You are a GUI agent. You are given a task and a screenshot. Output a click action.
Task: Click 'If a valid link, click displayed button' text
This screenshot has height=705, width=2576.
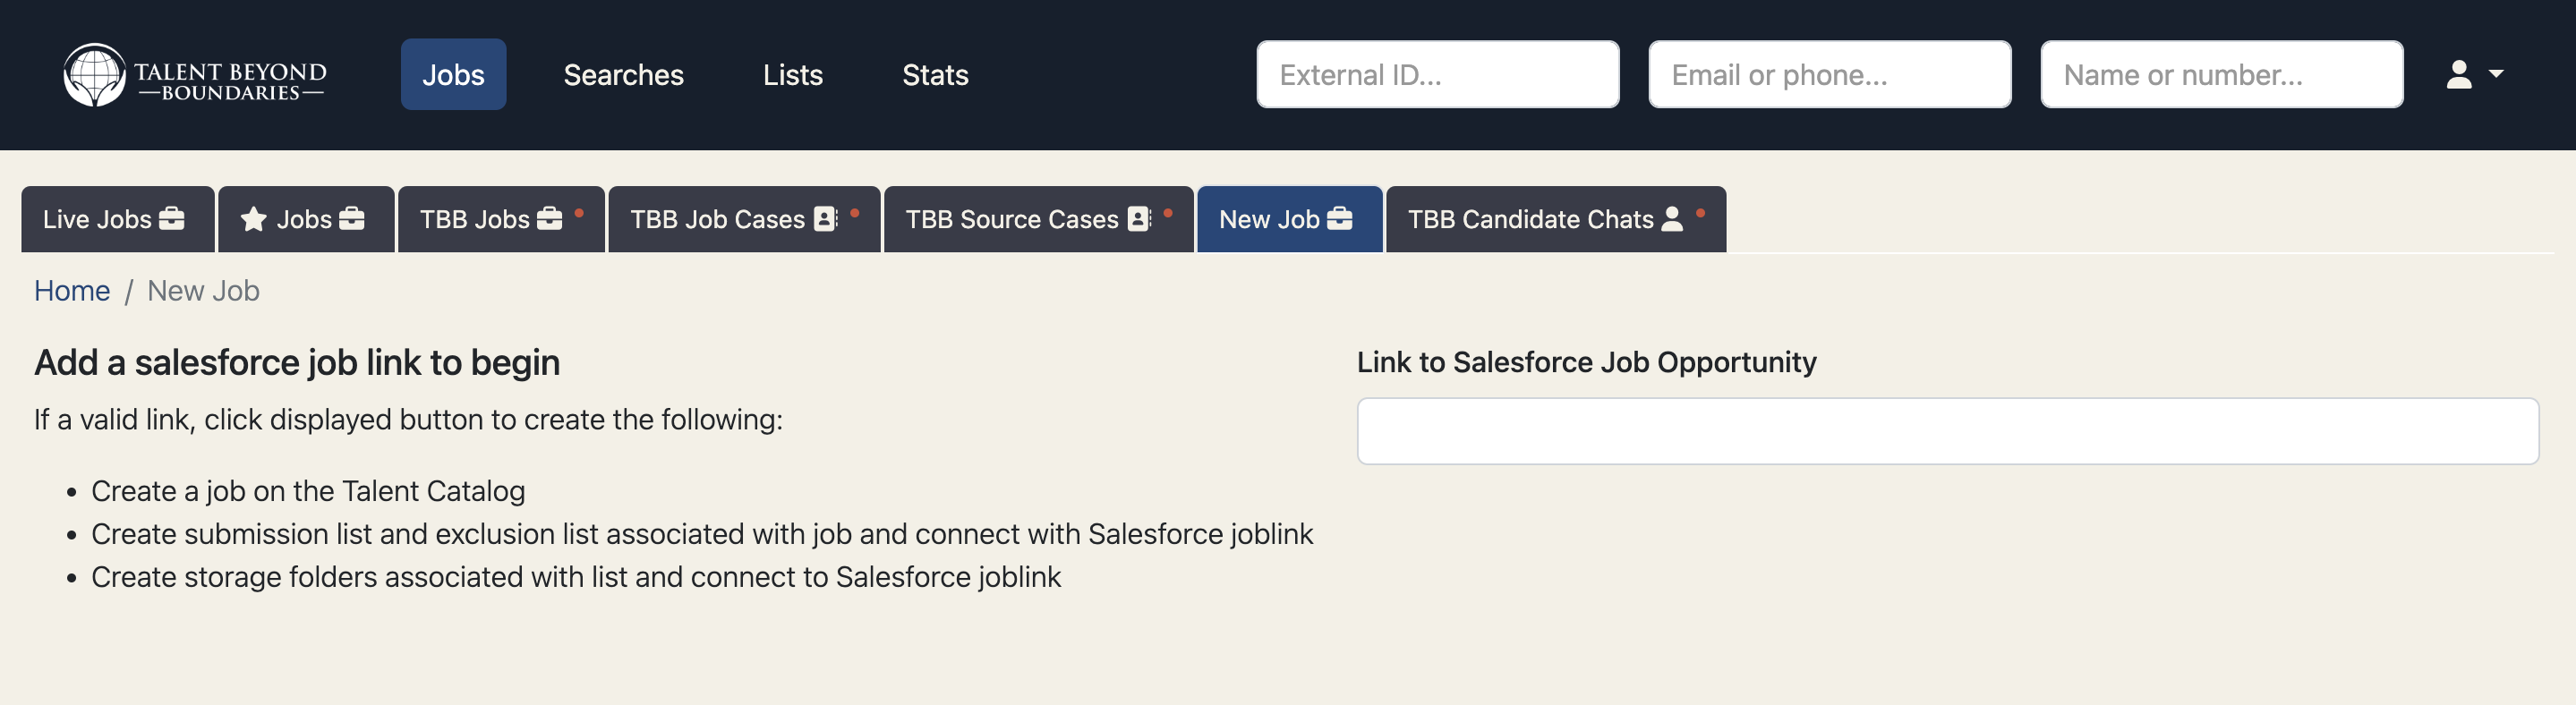point(408,420)
